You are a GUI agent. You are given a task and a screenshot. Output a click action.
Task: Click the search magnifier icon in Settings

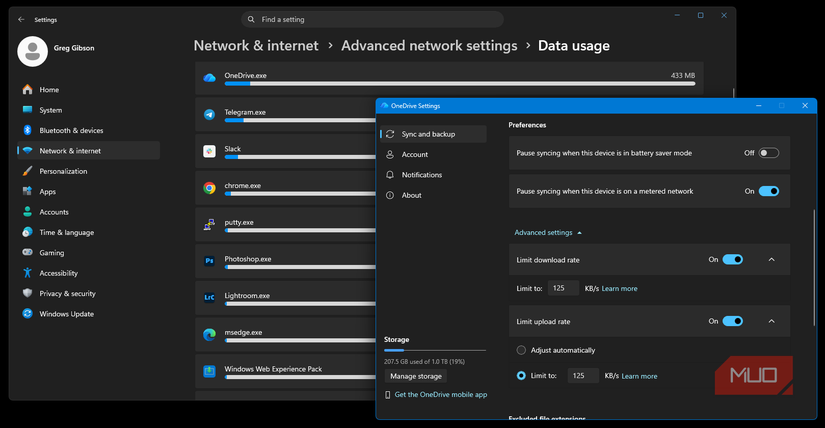(x=251, y=19)
